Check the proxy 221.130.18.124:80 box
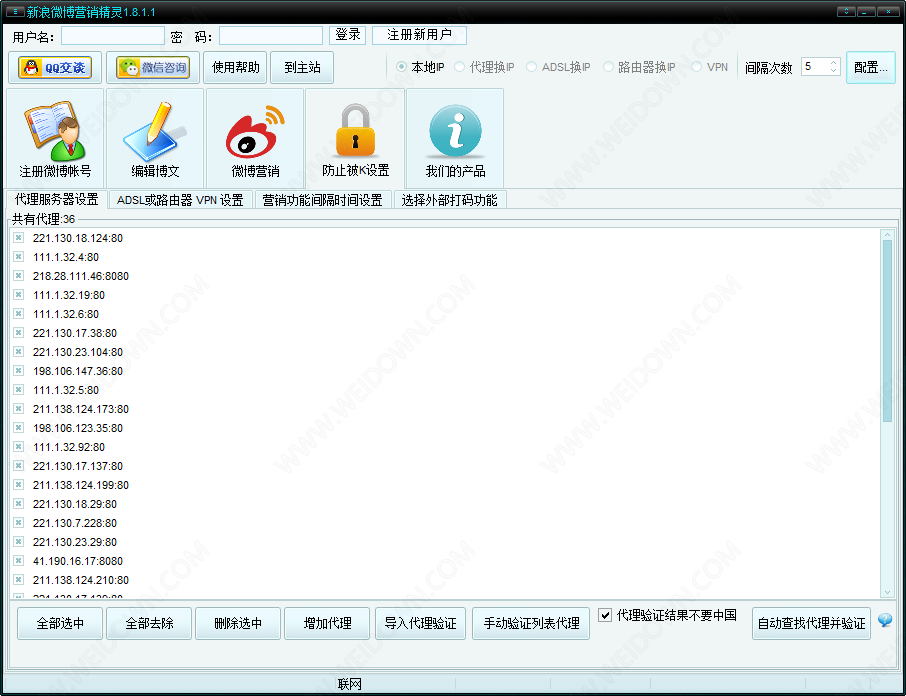This screenshot has height=696, width=906. (x=18, y=237)
